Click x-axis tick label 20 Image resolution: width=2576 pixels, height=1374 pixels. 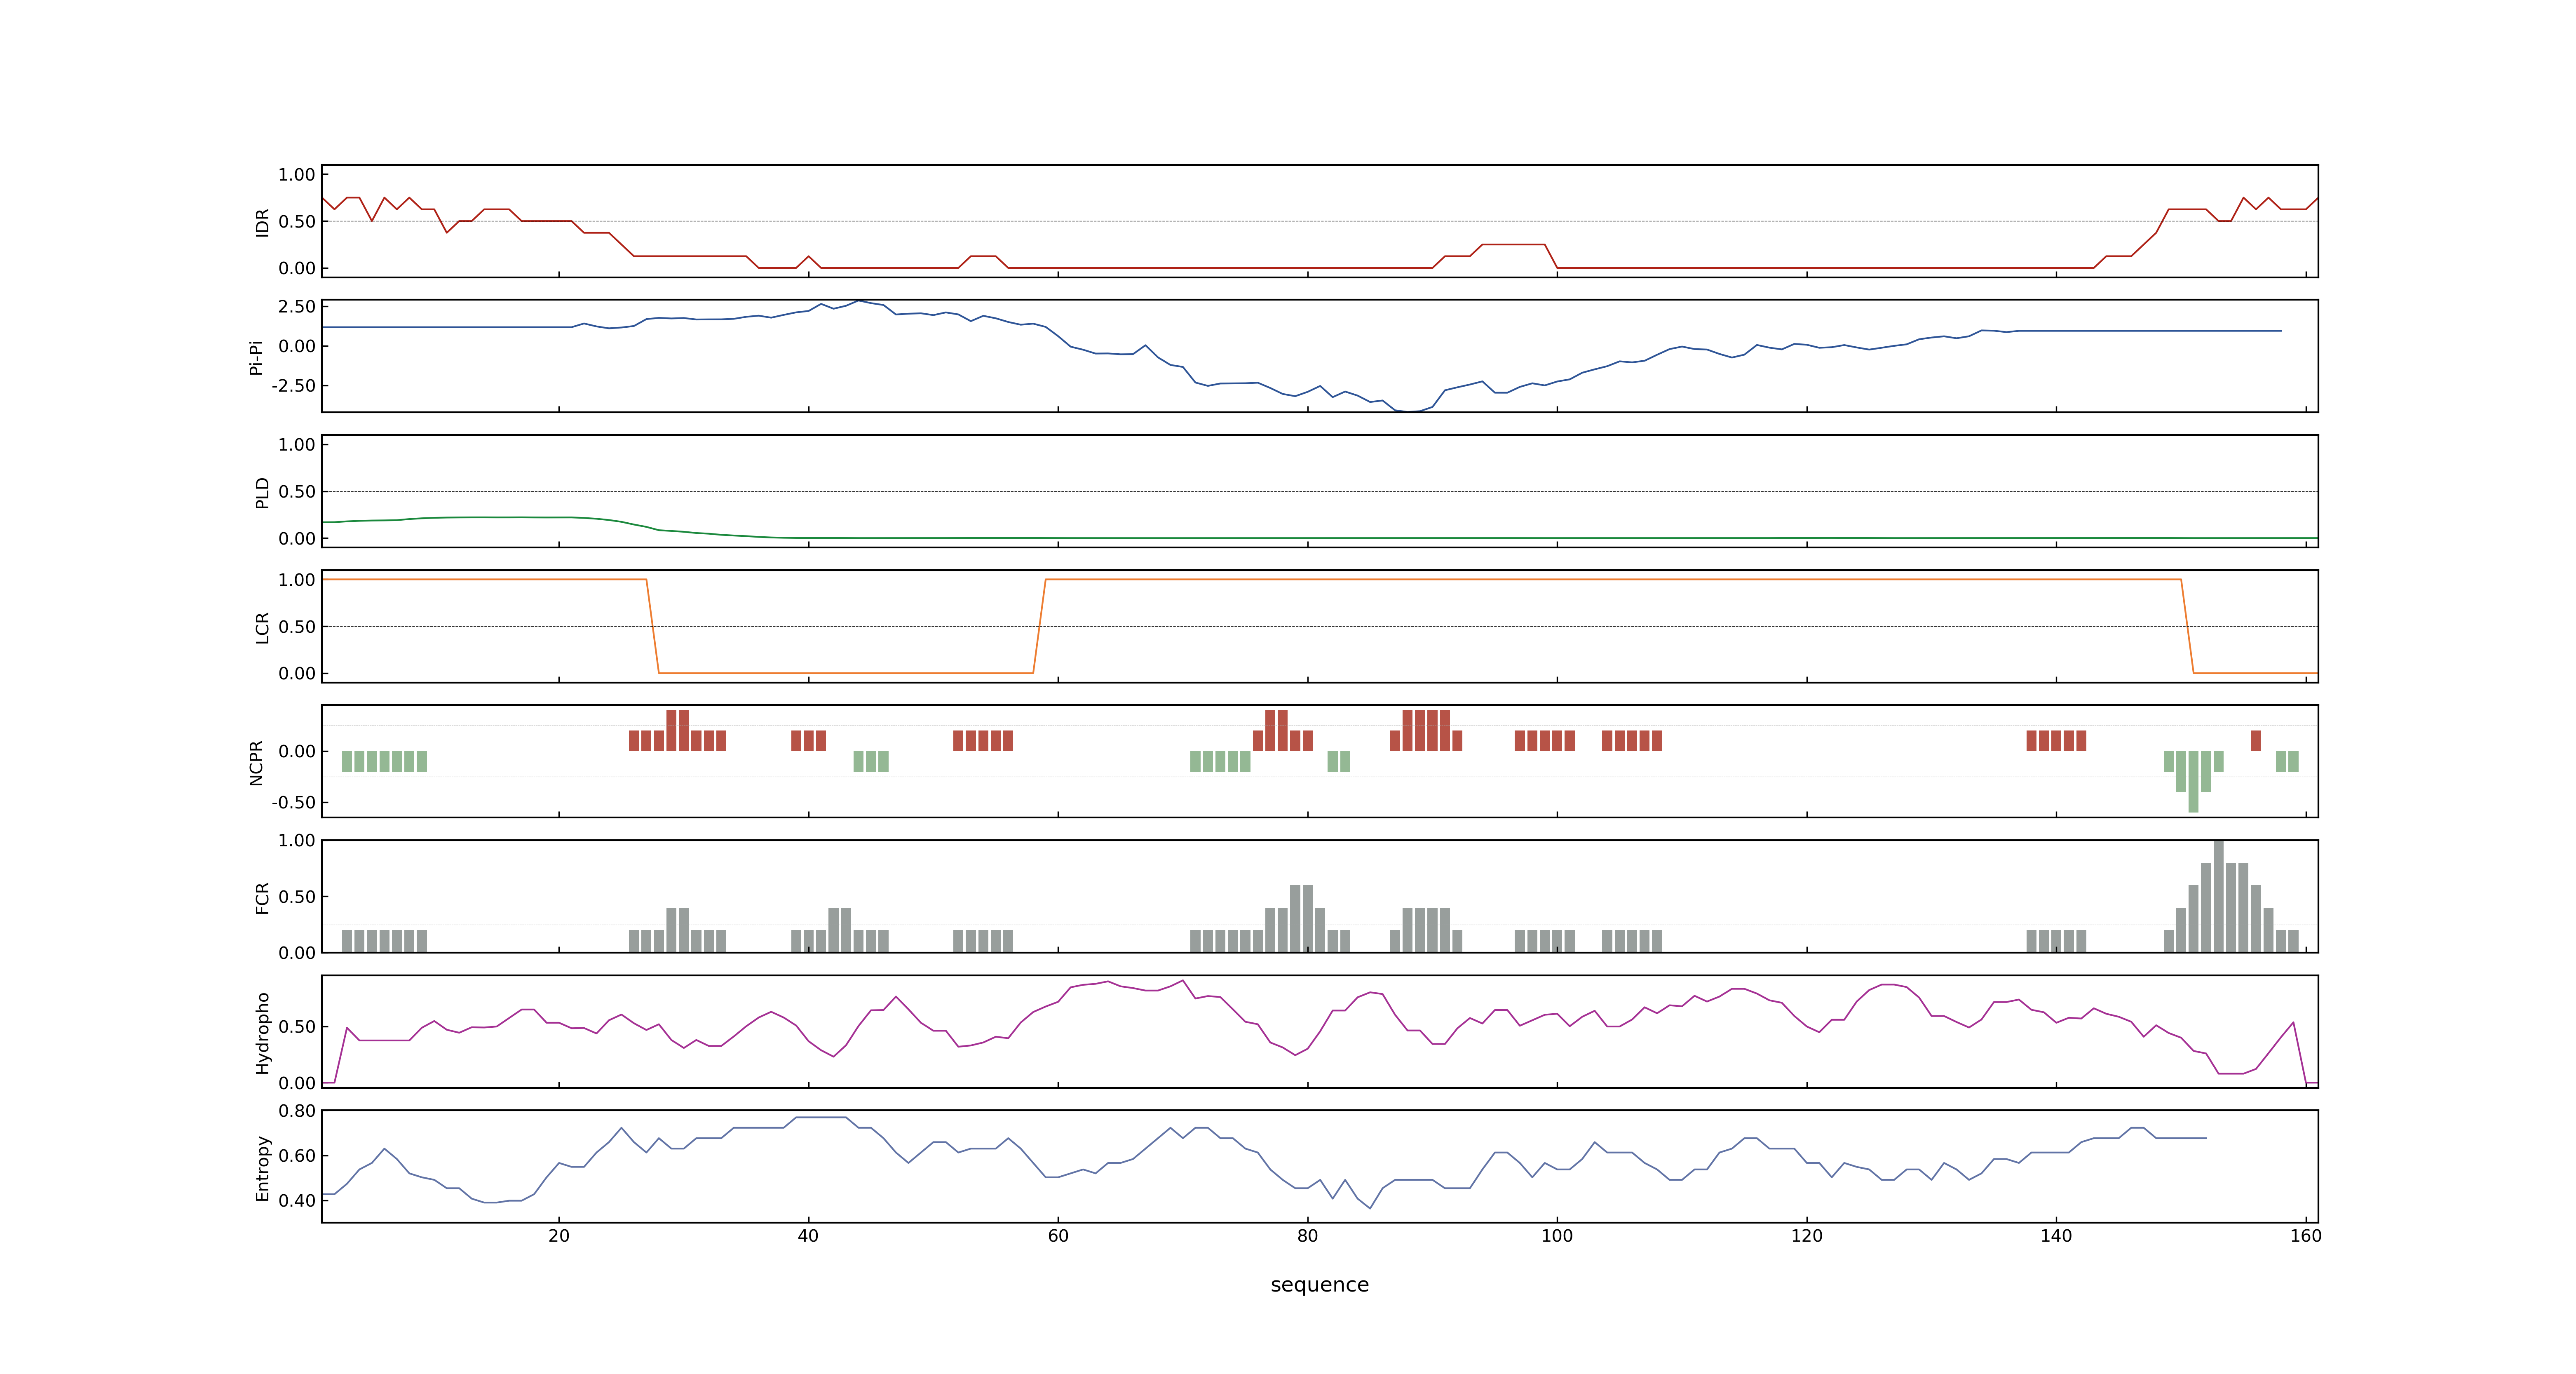559,1236
